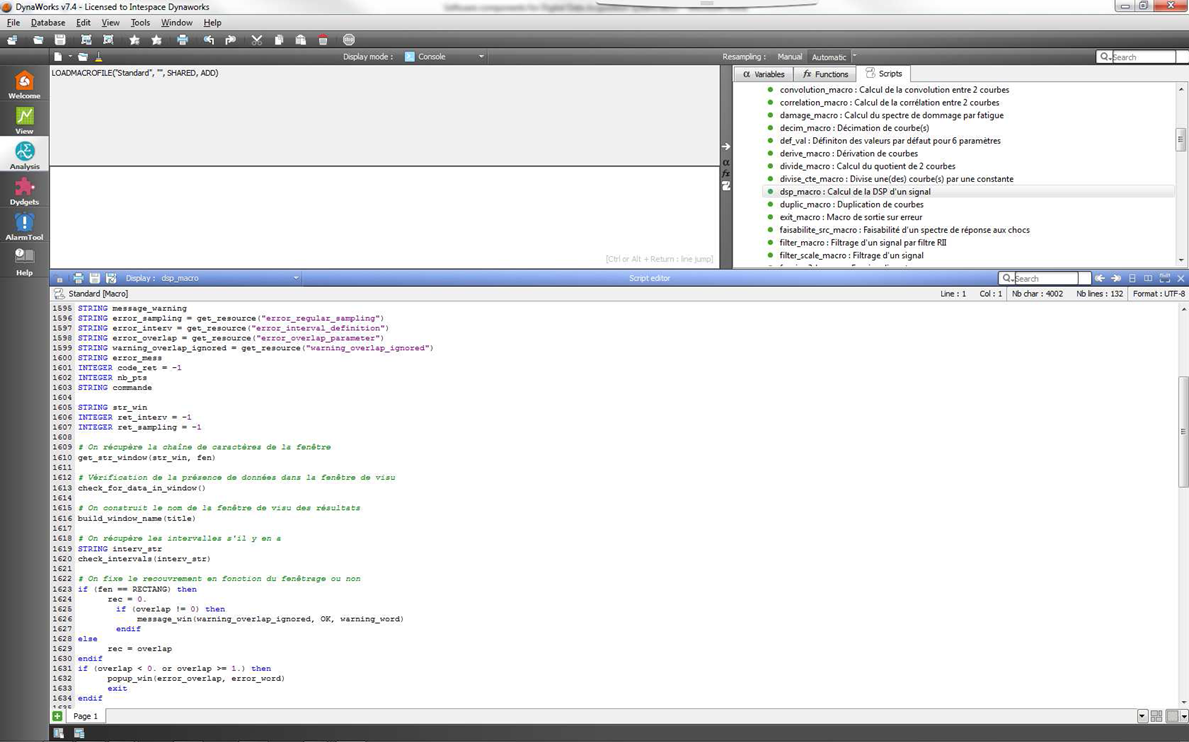Add a new page with the green plus button
1189x742 pixels.
[x=57, y=716]
